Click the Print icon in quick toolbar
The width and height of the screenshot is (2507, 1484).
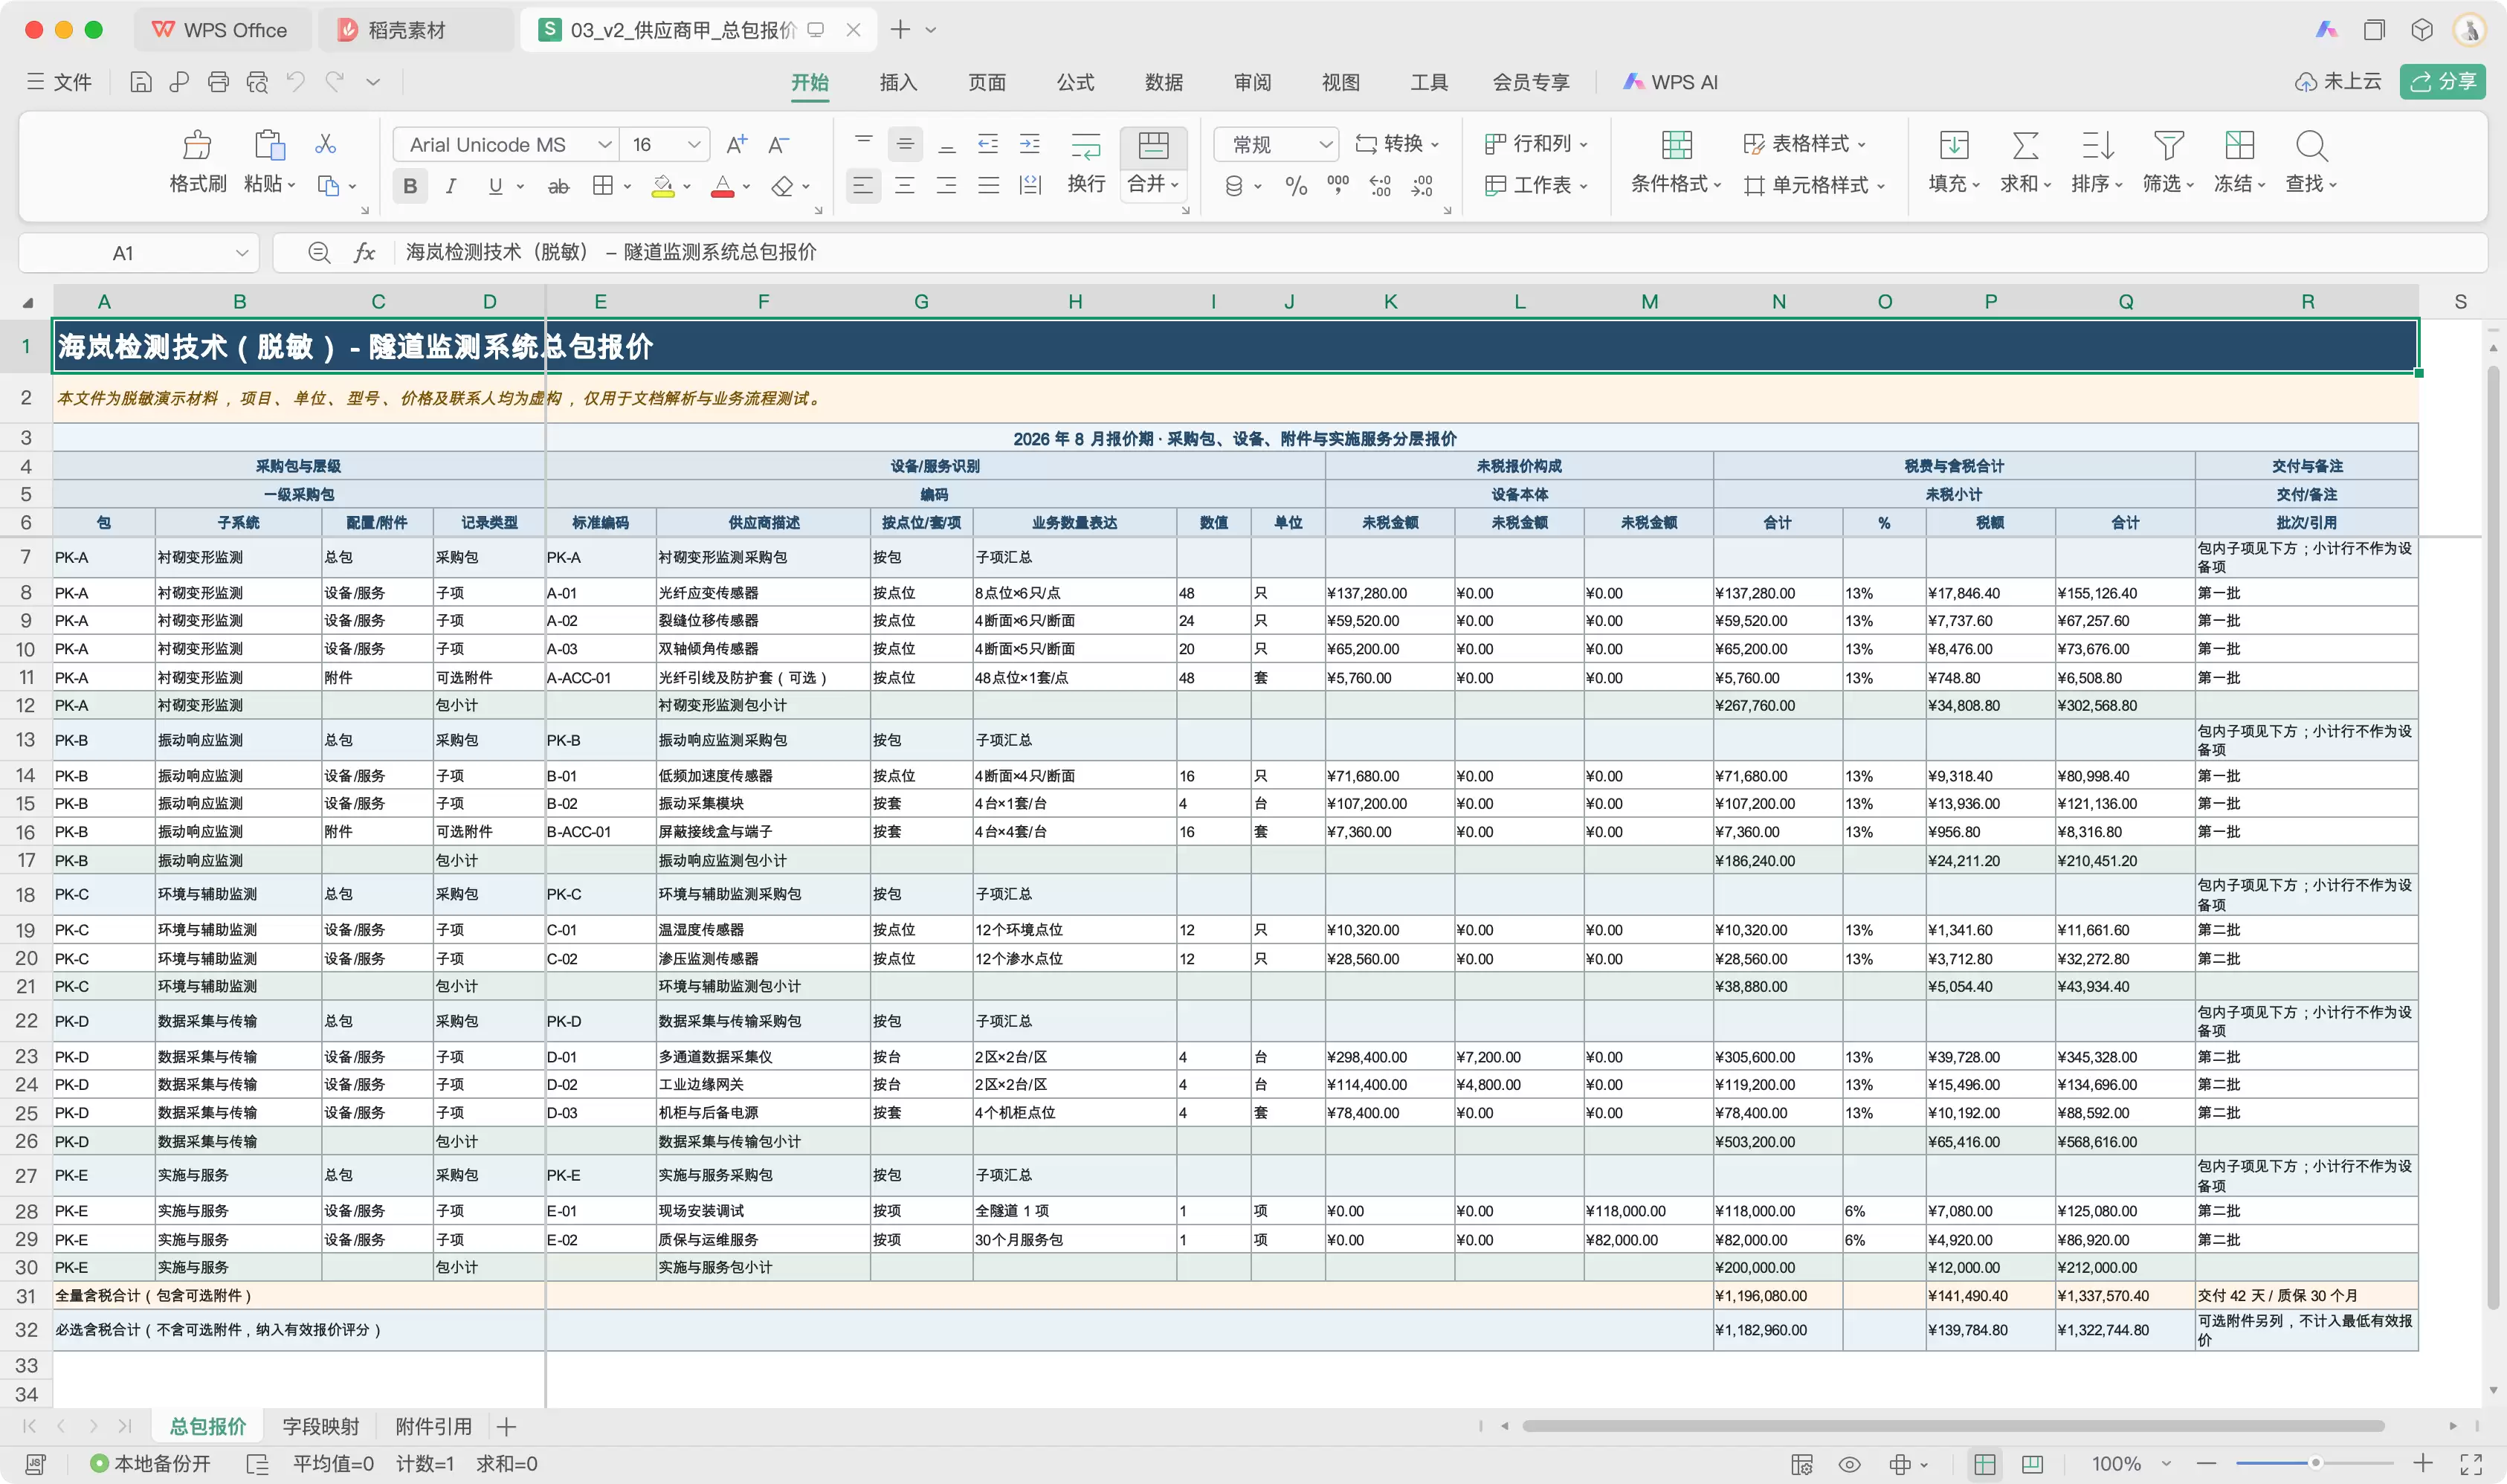coord(218,82)
